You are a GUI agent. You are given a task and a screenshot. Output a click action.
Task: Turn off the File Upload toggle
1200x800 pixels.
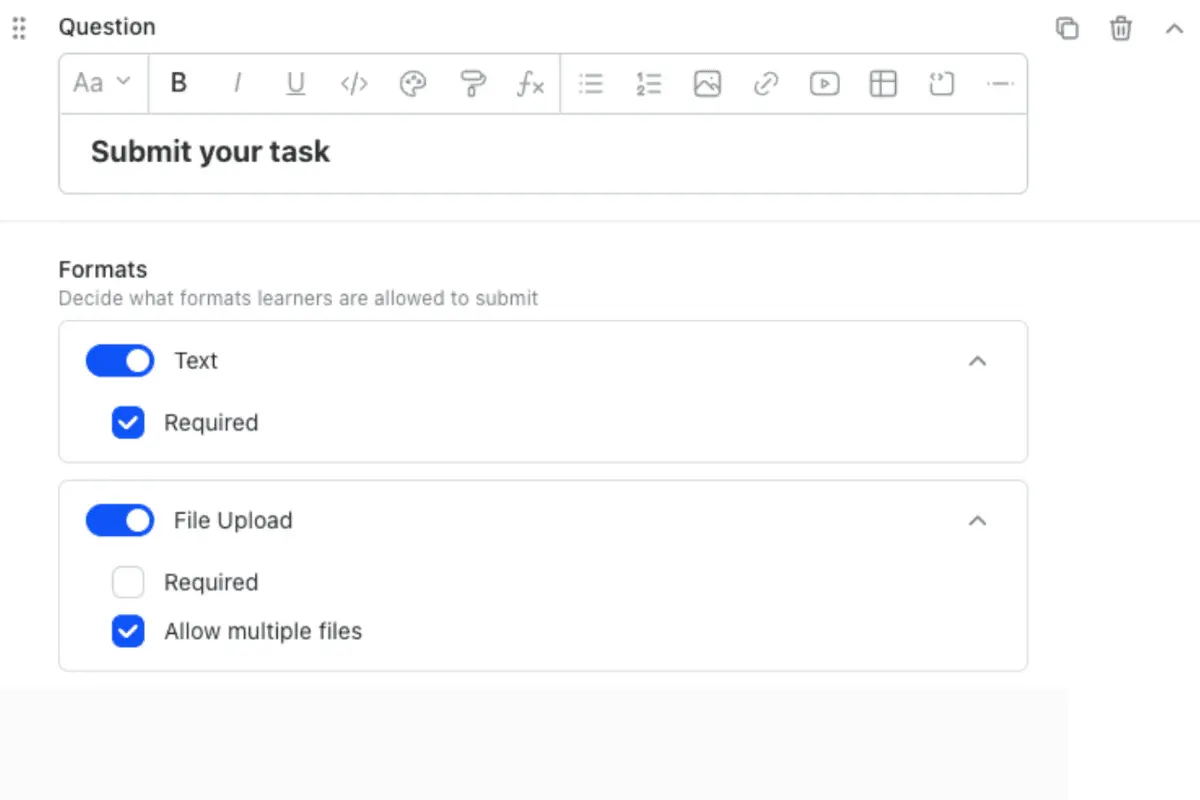click(x=120, y=521)
